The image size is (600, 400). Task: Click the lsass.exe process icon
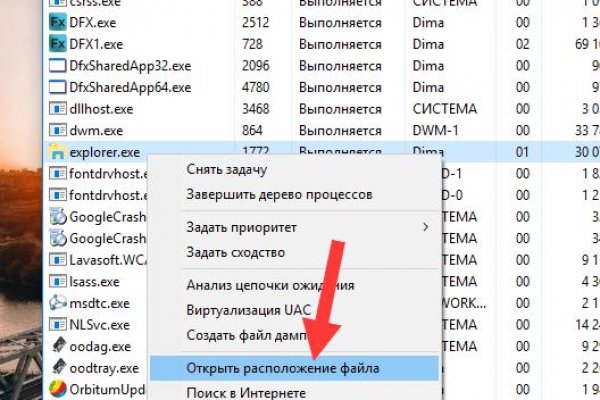point(58,281)
